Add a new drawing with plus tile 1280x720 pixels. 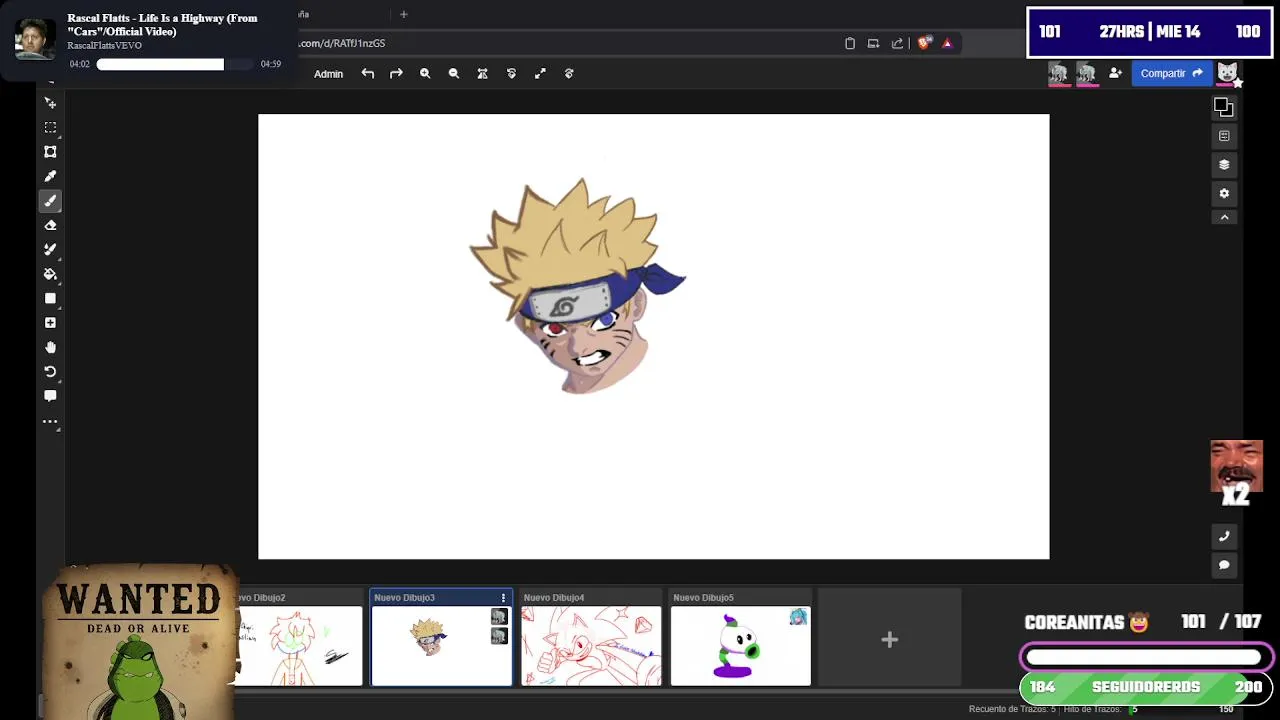[x=889, y=640]
